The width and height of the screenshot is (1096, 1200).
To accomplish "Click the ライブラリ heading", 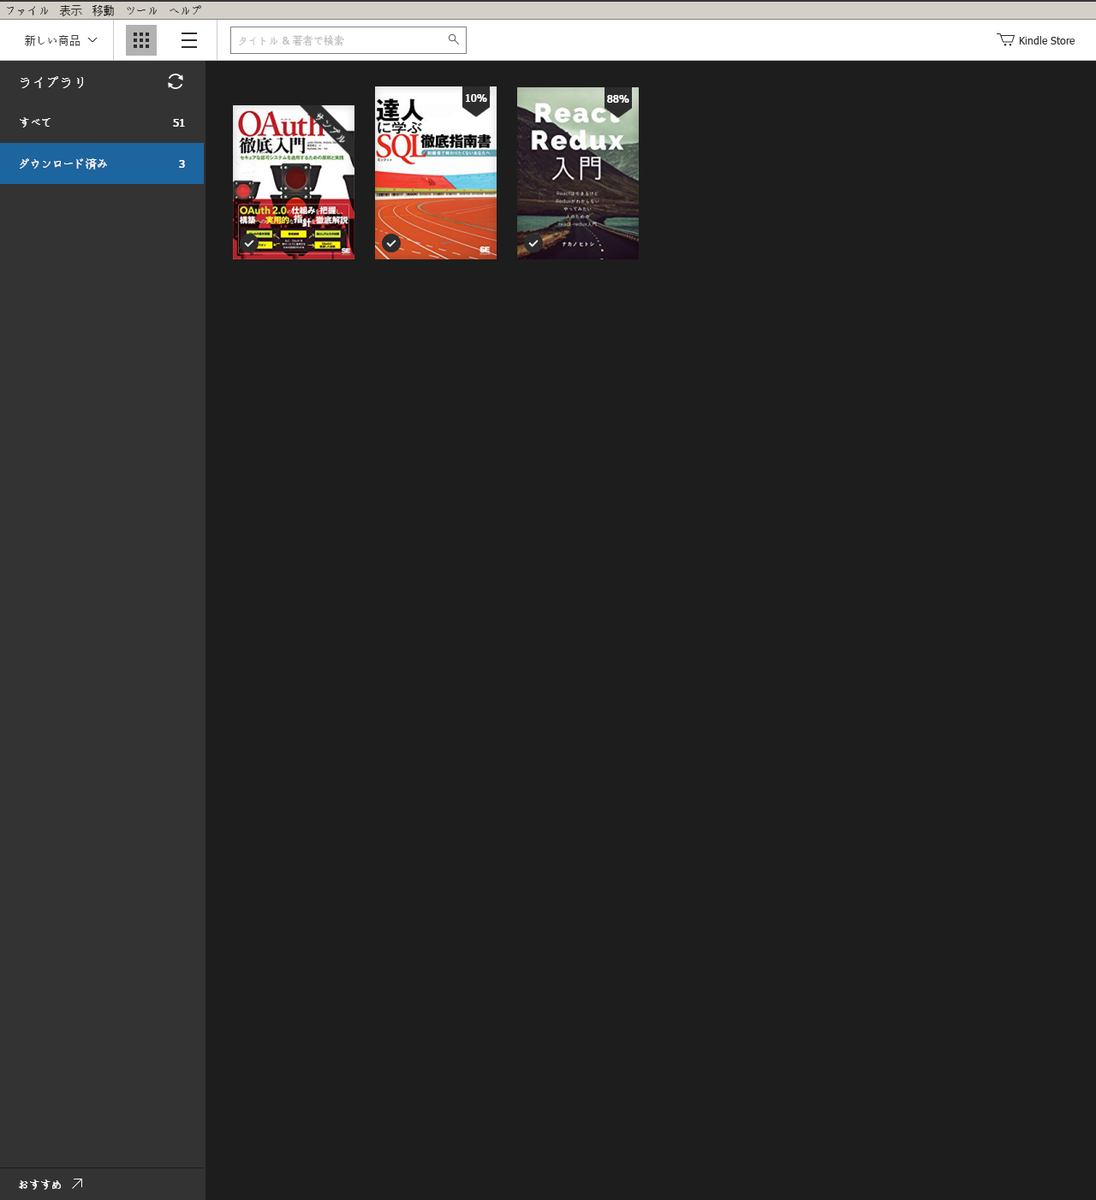I will (53, 82).
